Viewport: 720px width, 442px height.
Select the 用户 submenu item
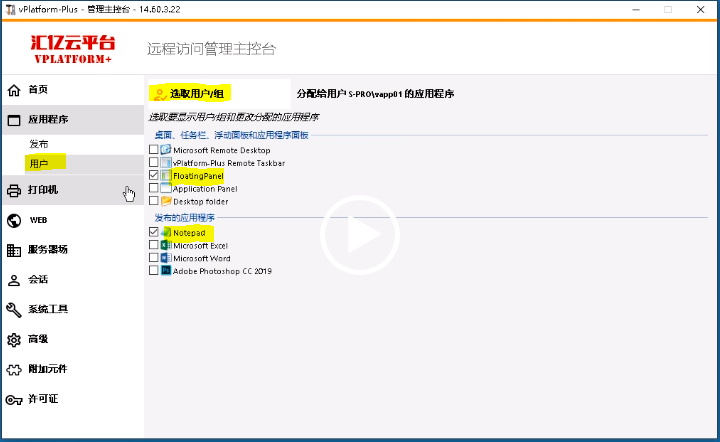(38, 163)
